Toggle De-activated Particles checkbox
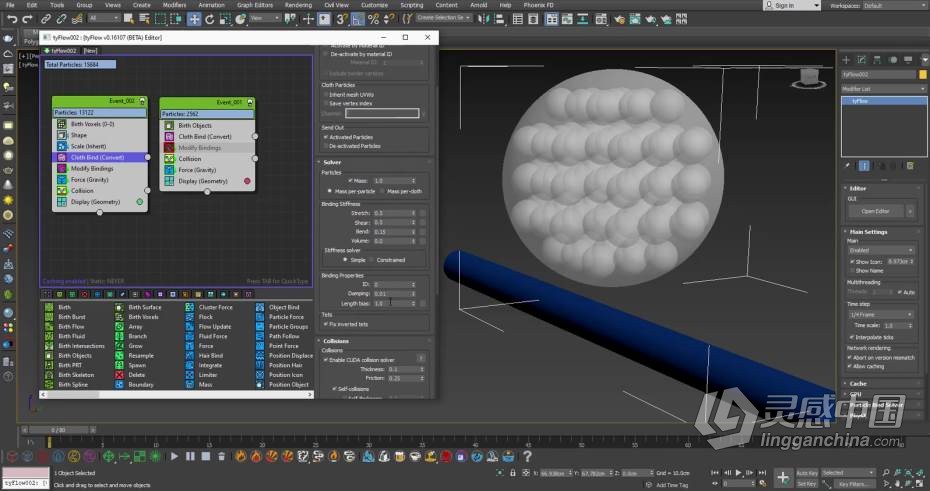 [326, 146]
